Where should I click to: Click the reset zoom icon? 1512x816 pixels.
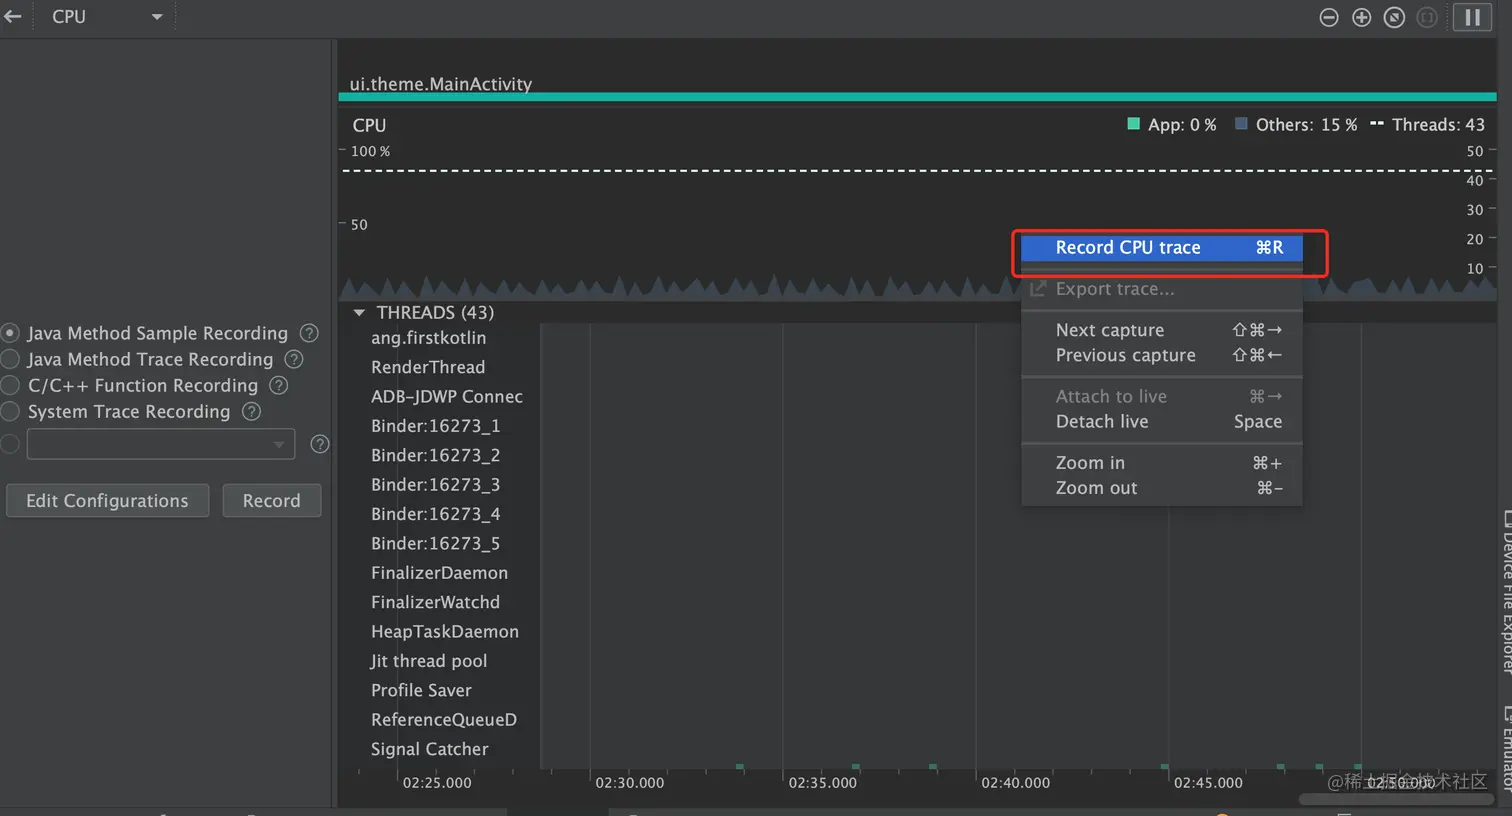point(1394,17)
